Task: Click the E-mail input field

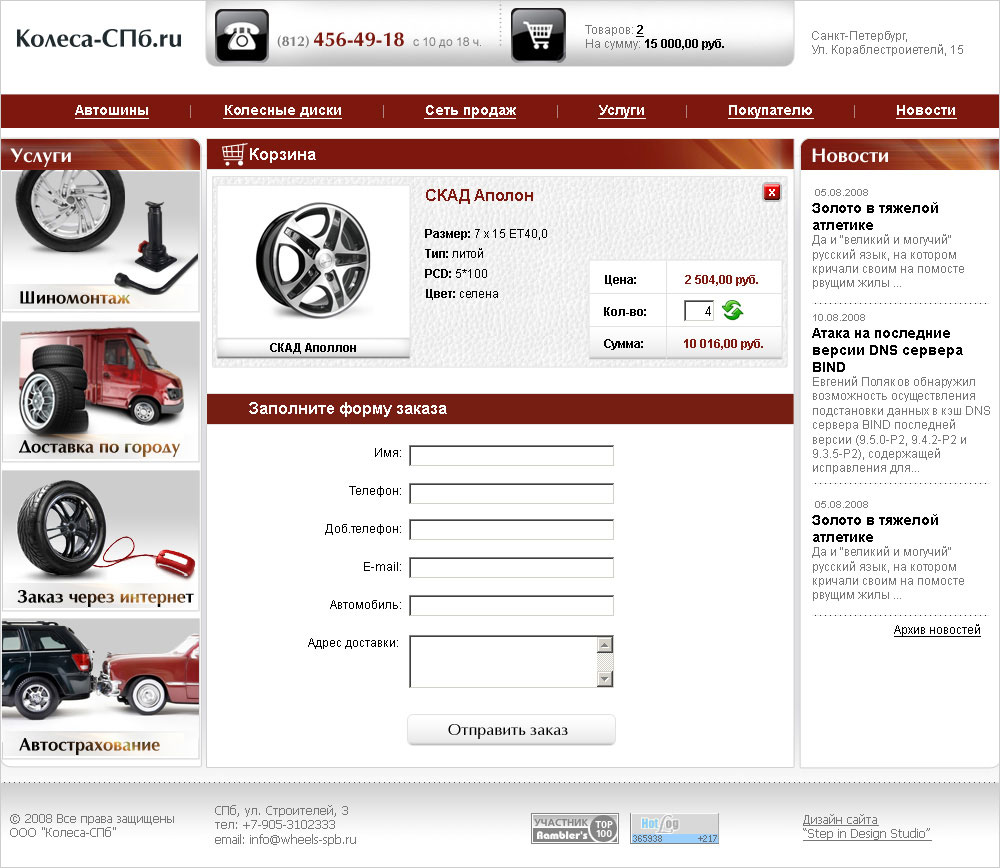Action: click(511, 568)
